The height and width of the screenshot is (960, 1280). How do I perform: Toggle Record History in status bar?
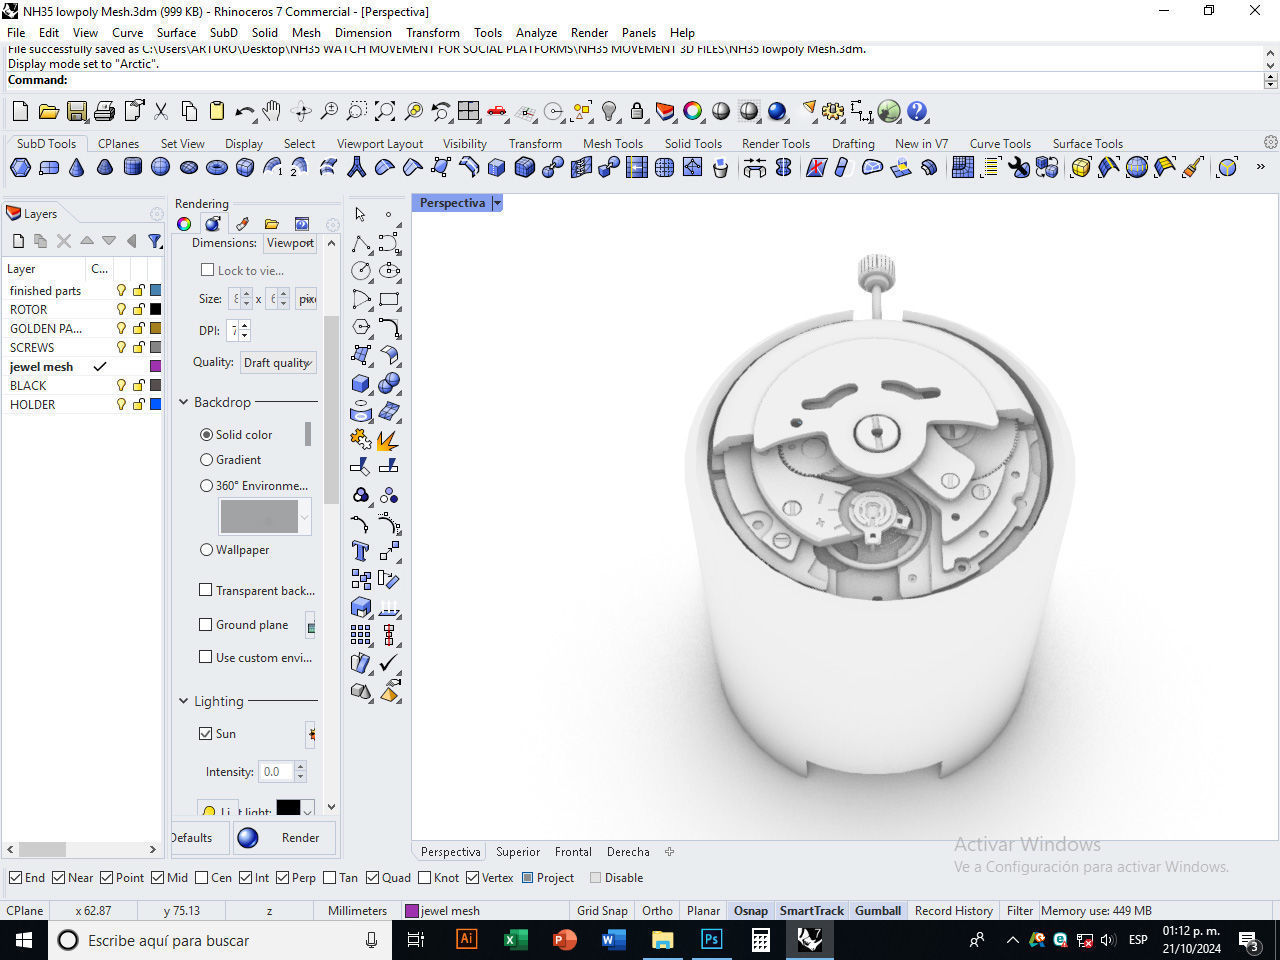pyautogui.click(x=953, y=911)
